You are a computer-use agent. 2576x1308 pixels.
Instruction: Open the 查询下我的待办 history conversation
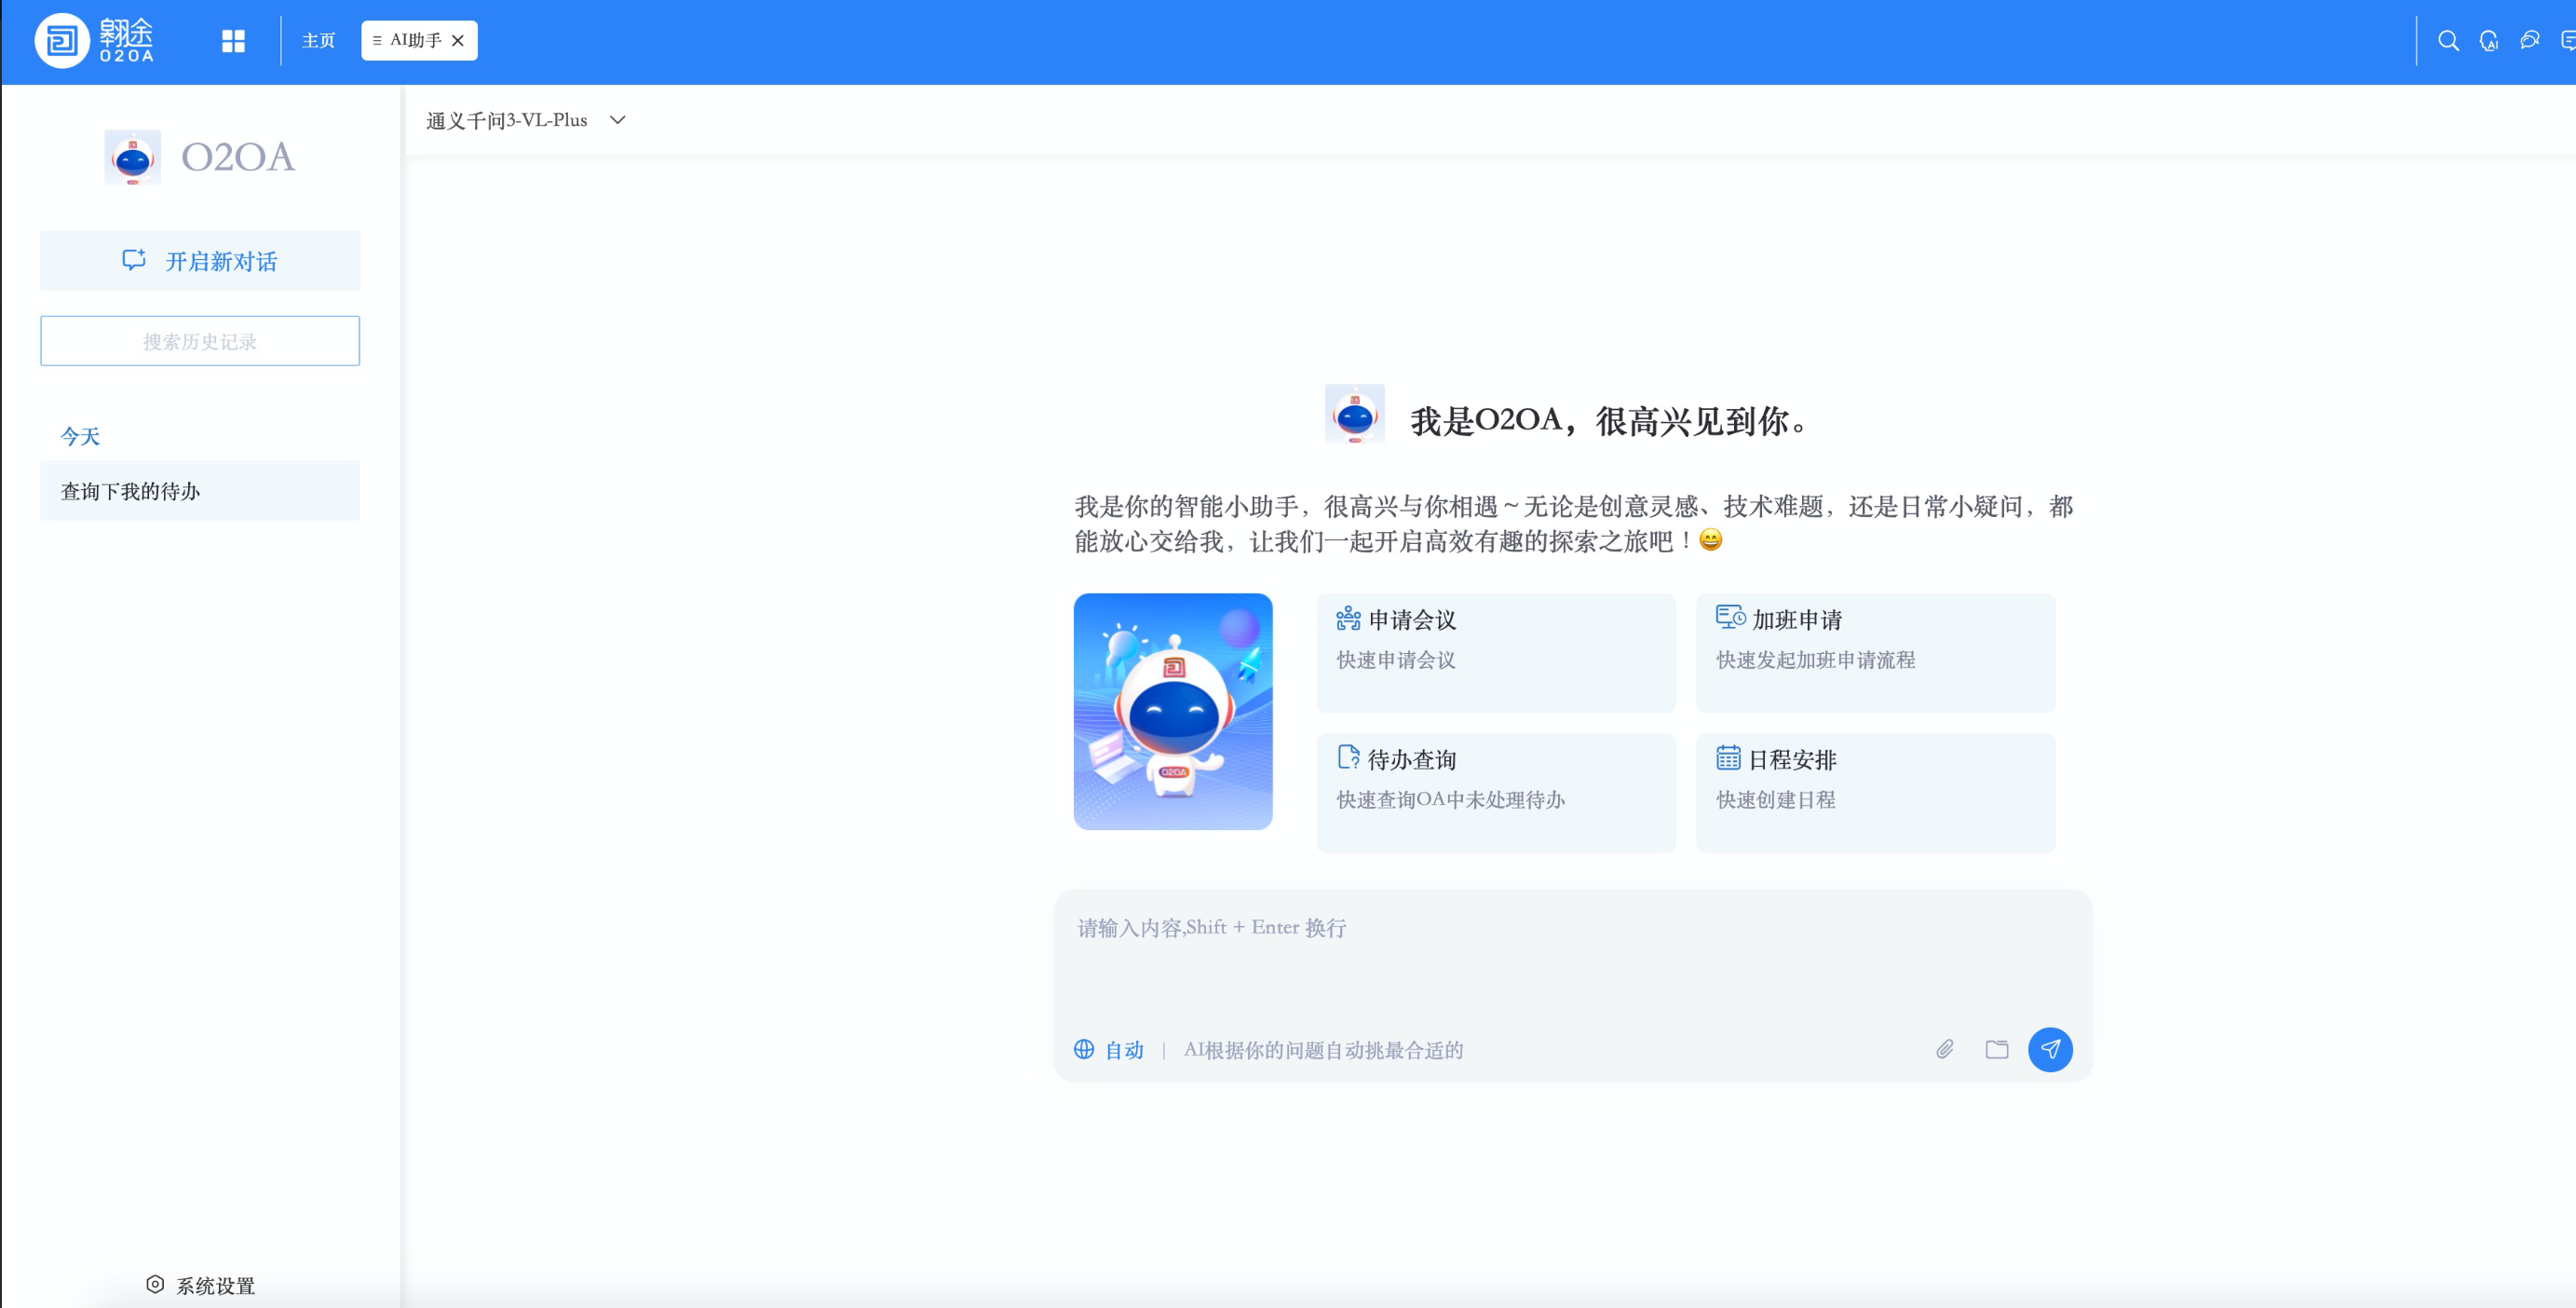click(200, 491)
